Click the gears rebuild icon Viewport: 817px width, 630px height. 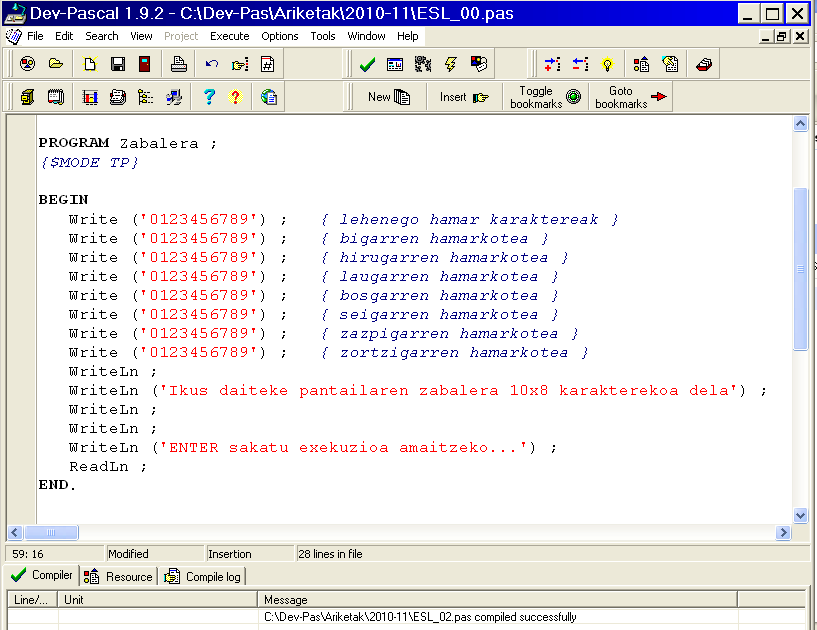(423, 64)
